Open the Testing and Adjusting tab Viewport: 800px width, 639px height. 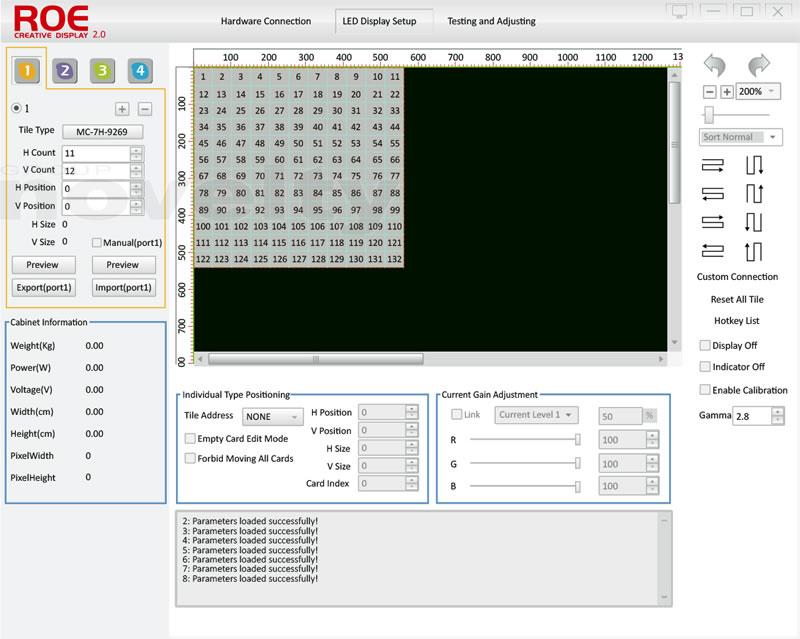[x=491, y=21]
